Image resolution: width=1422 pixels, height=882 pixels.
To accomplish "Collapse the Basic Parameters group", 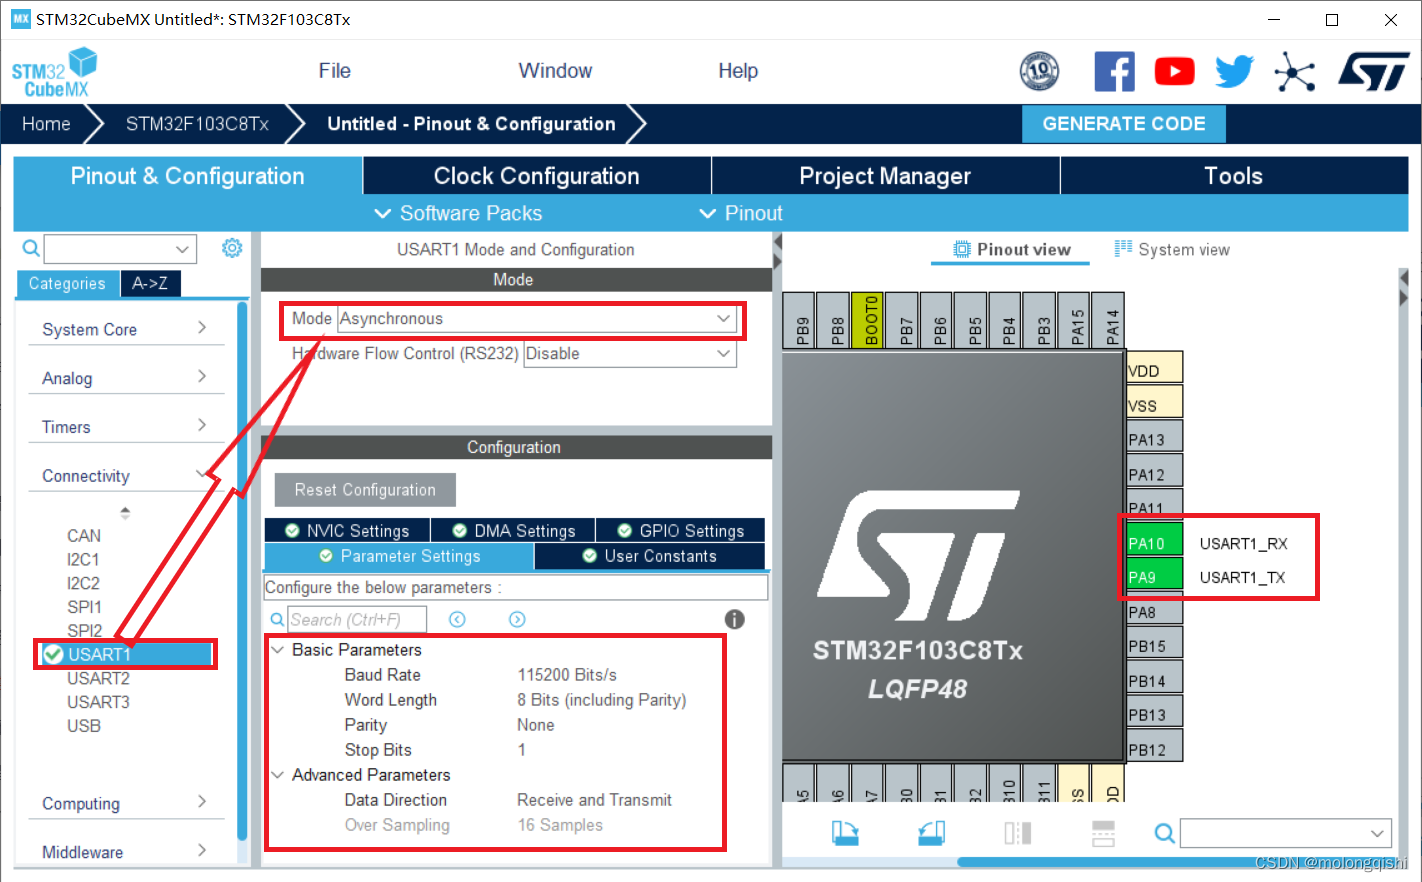I will (278, 650).
